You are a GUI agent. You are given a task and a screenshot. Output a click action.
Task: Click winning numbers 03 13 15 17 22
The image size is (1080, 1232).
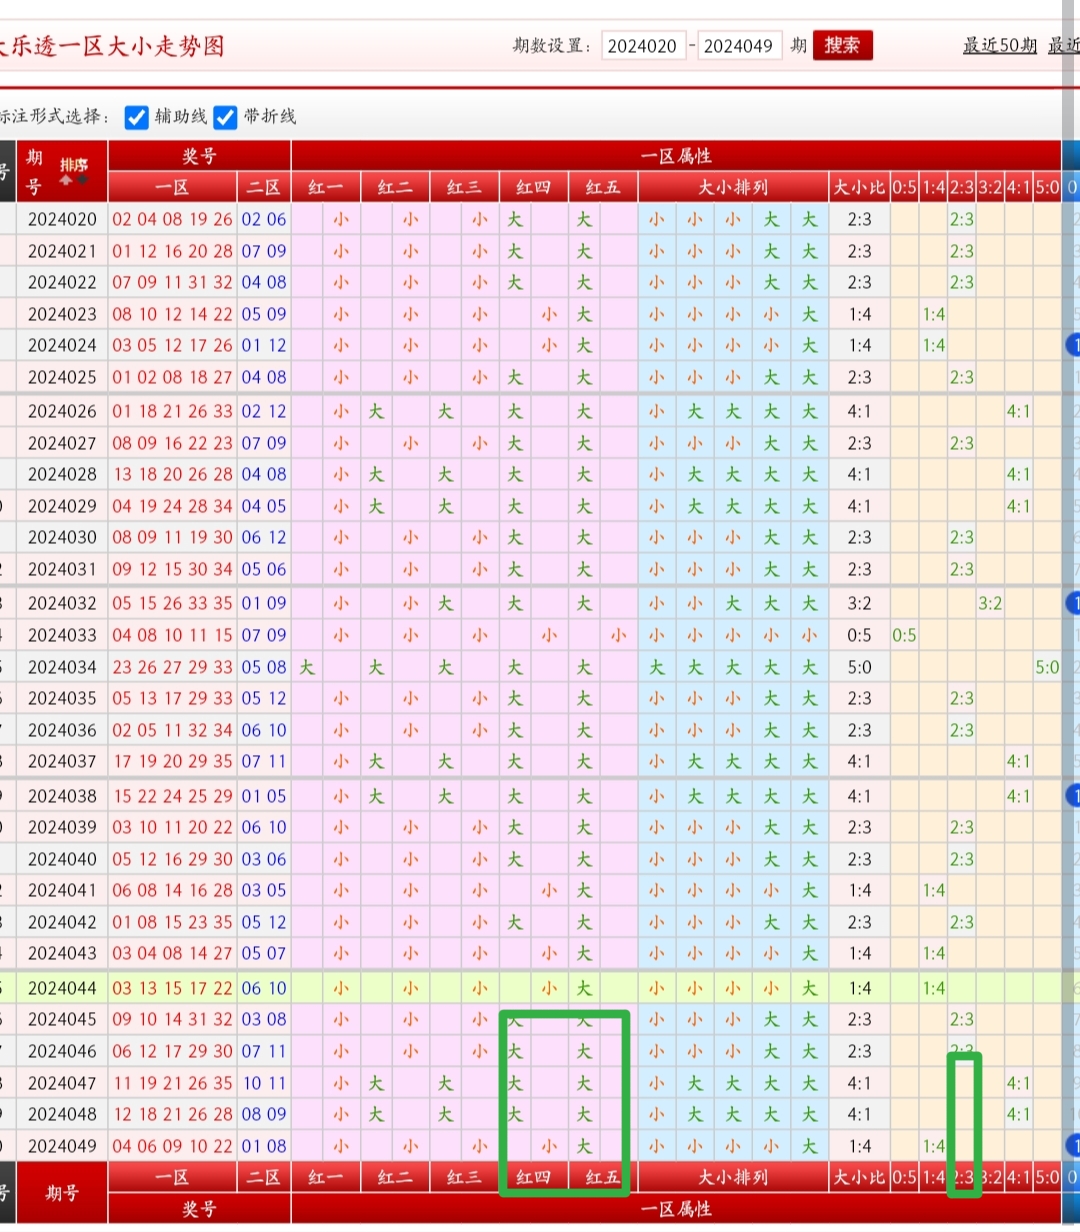[x=172, y=988]
